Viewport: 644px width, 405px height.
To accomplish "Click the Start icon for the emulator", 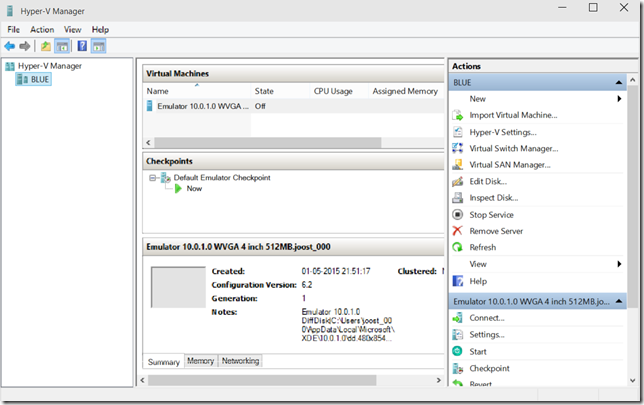I will point(458,351).
